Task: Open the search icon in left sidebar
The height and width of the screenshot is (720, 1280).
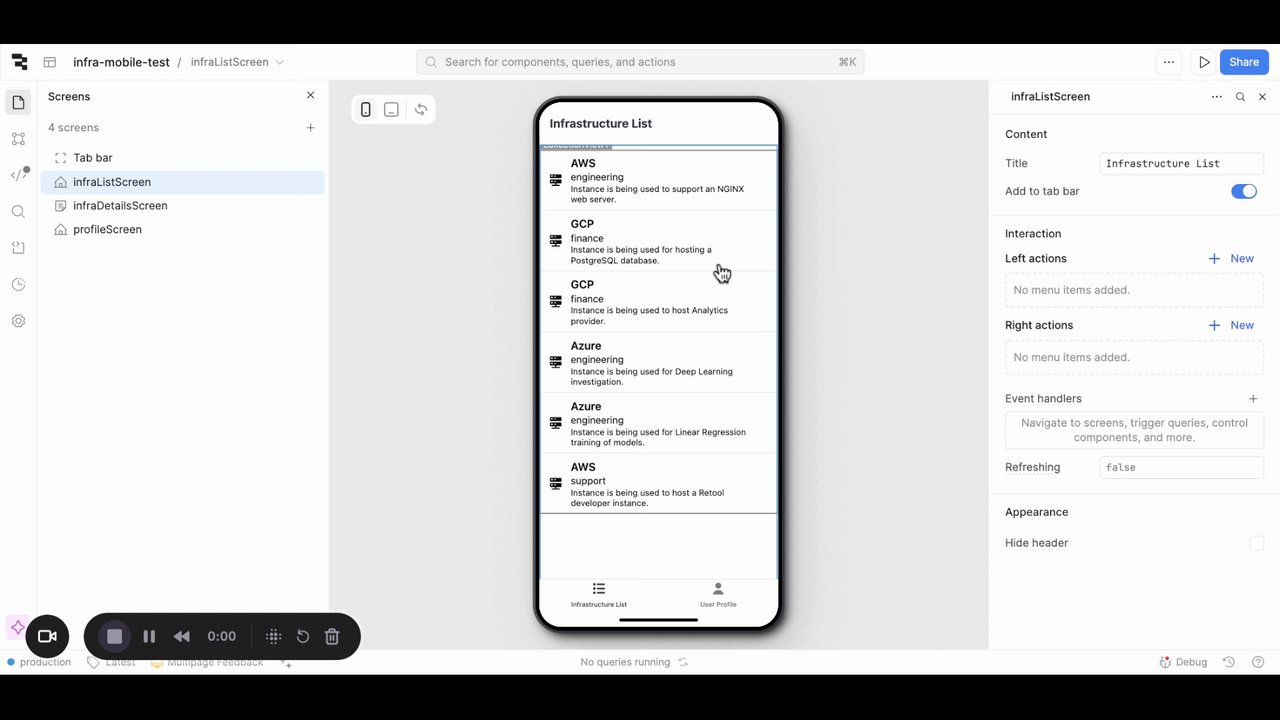Action: (x=18, y=211)
